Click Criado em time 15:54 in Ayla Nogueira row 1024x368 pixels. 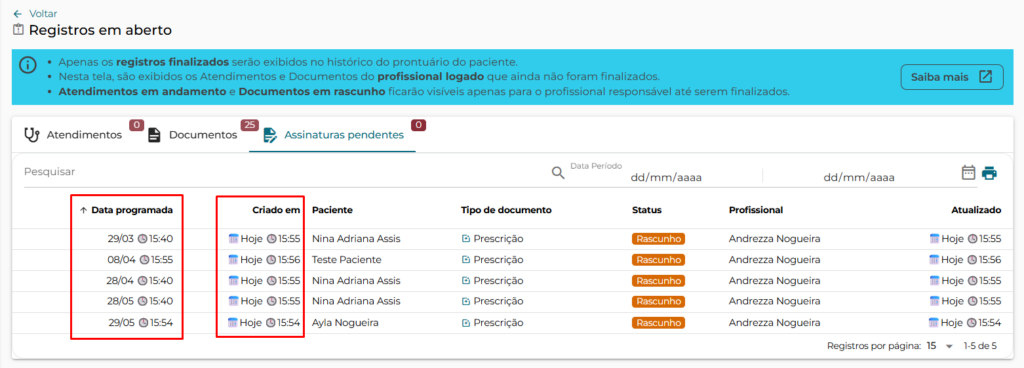(x=289, y=322)
